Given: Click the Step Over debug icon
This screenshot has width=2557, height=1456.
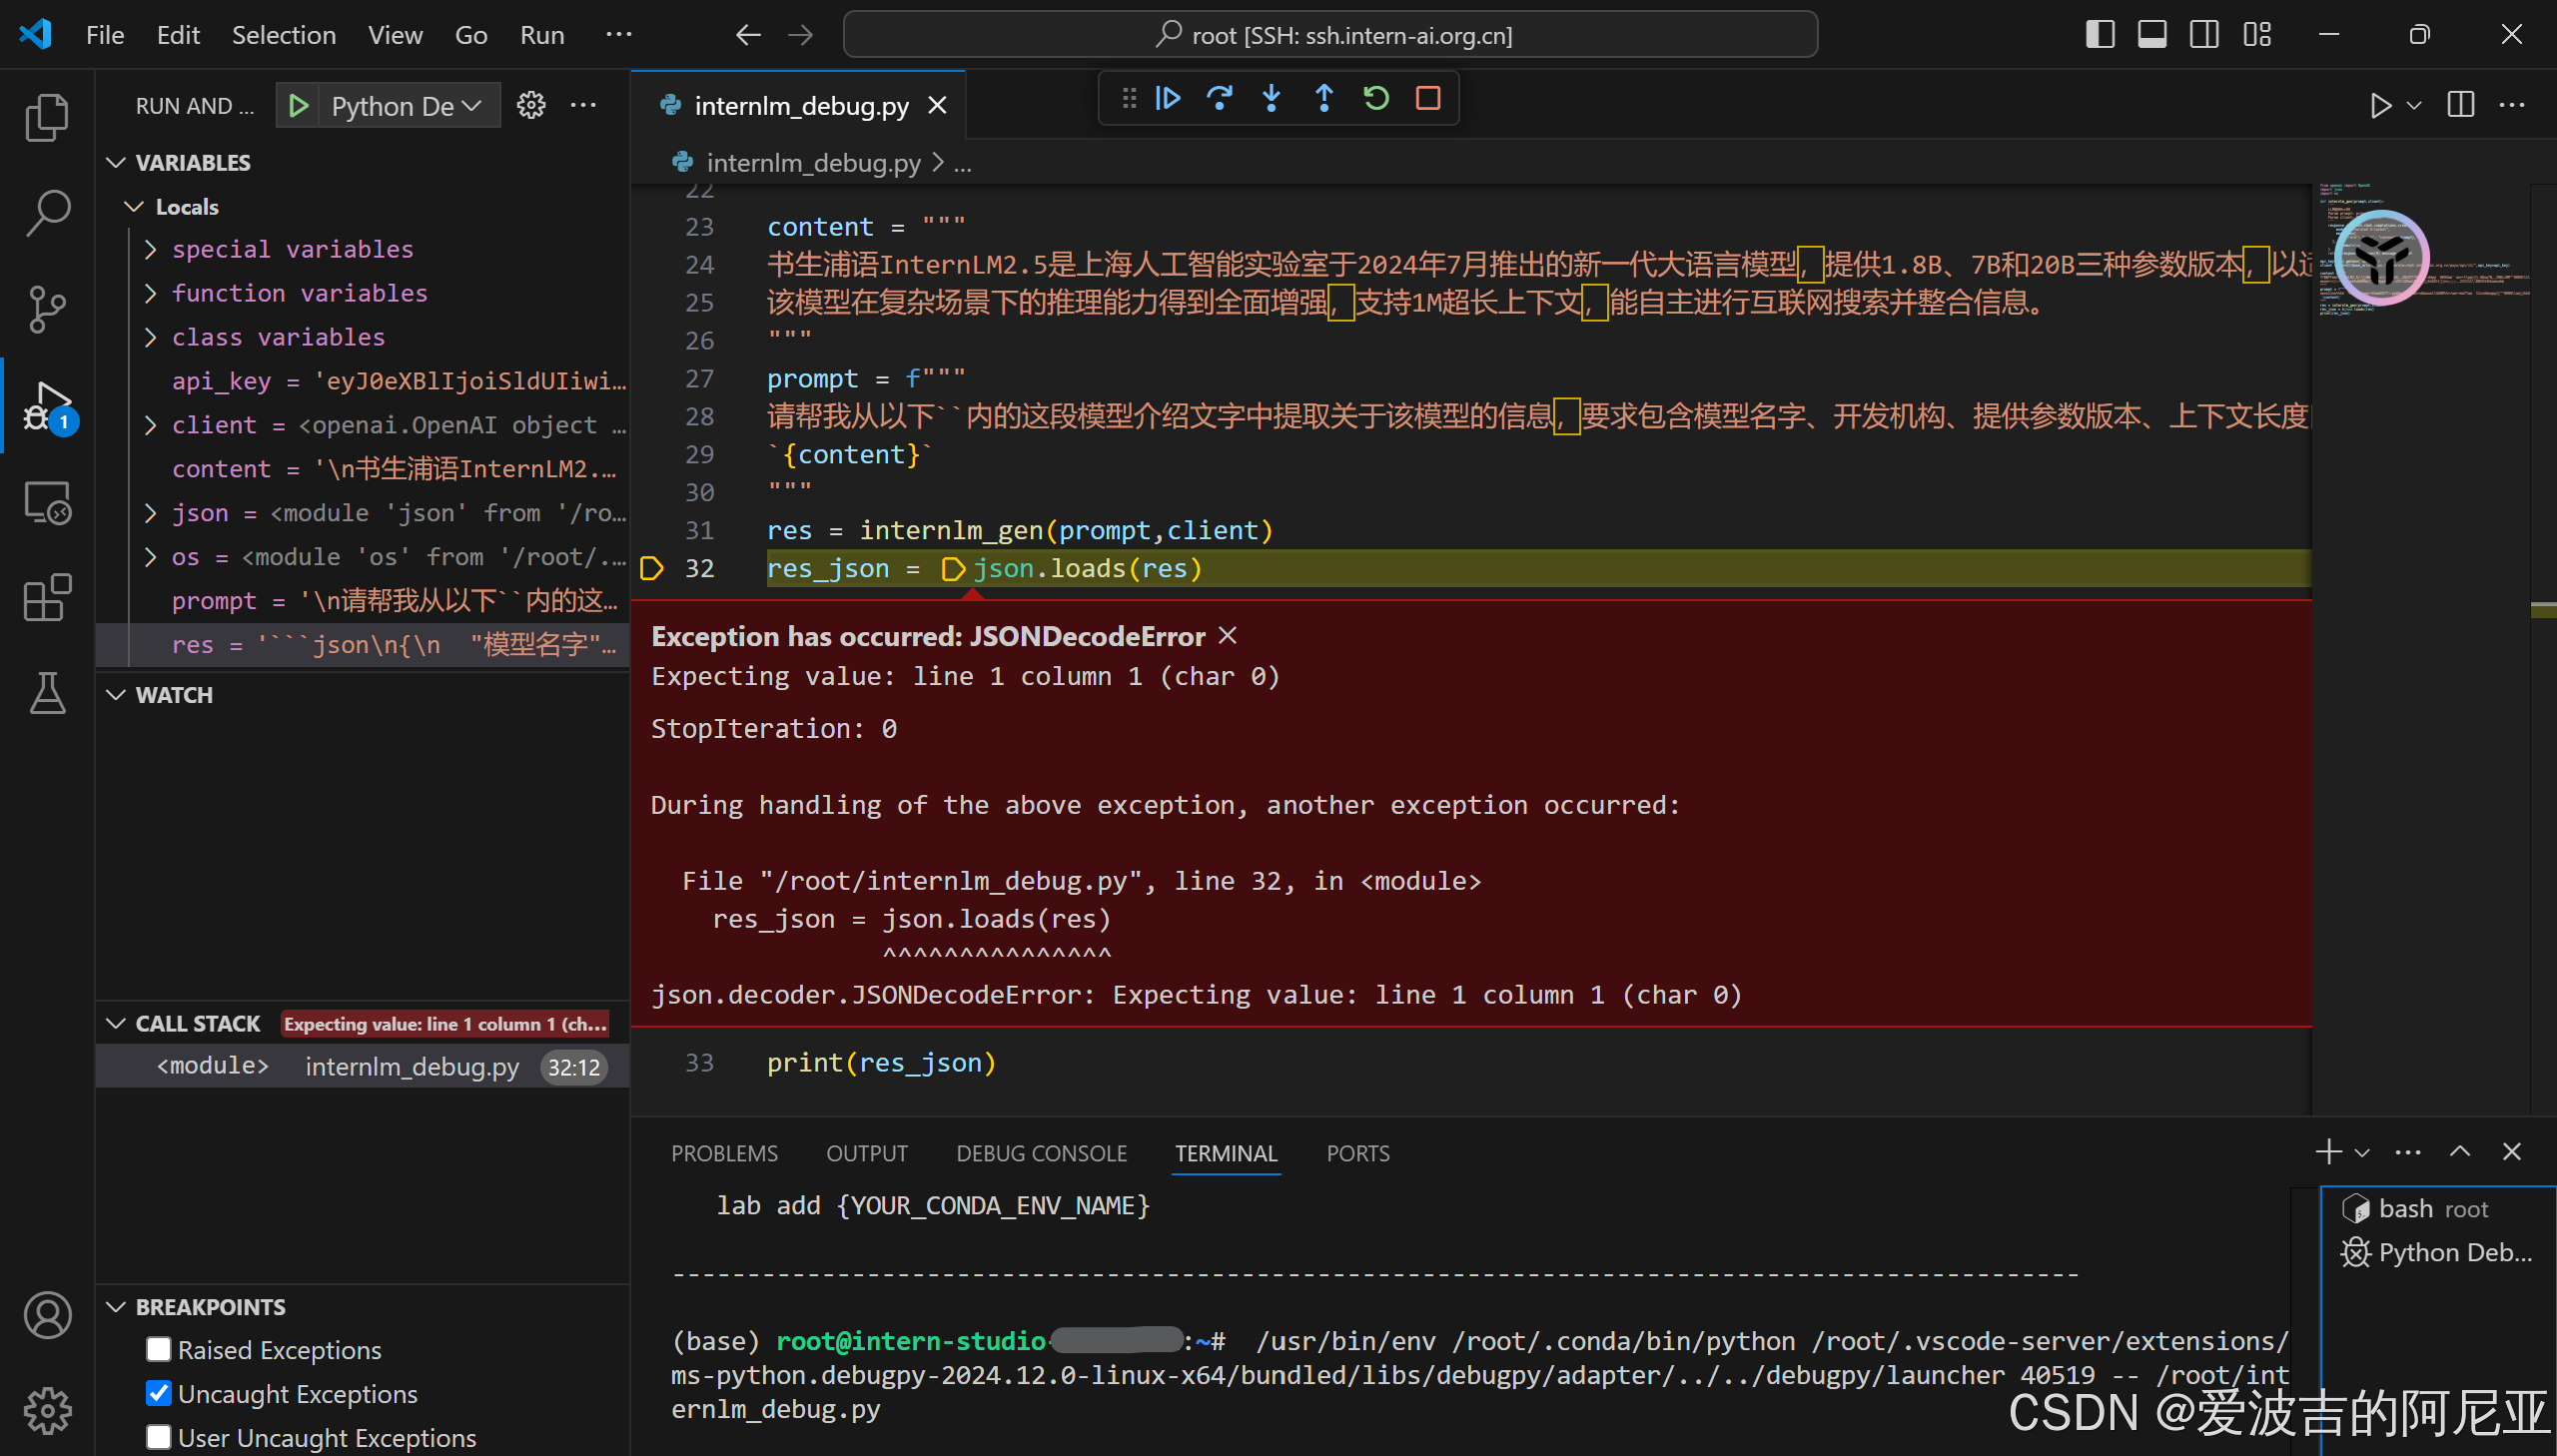Looking at the screenshot, I should click(1220, 98).
